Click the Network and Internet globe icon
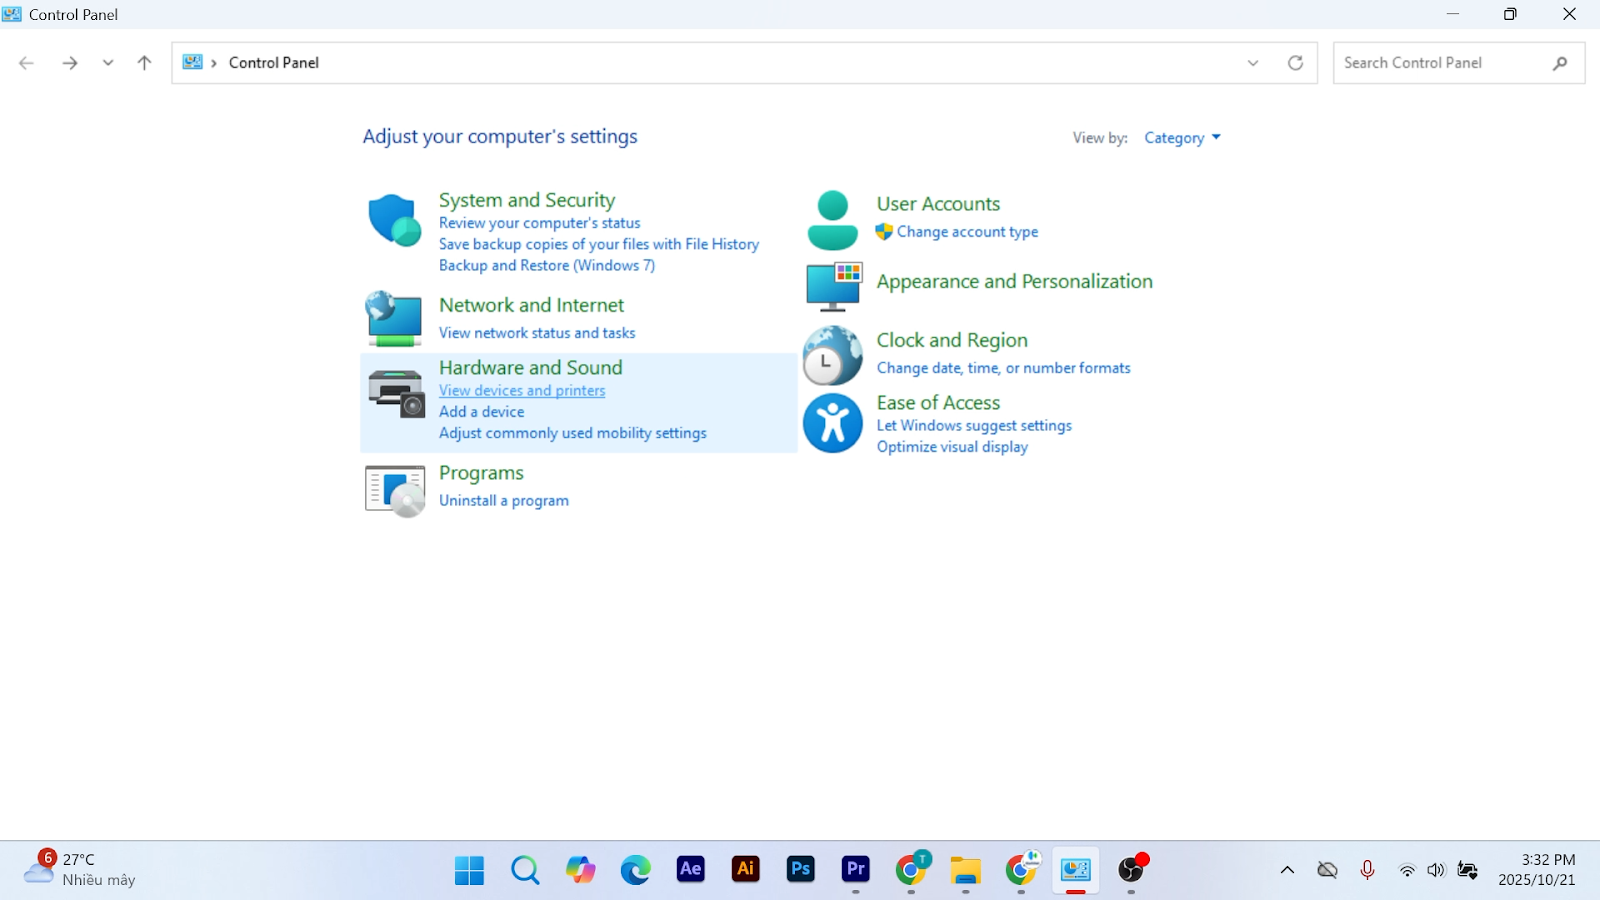Viewport: 1600px width, 900px height. pos(394,318)
